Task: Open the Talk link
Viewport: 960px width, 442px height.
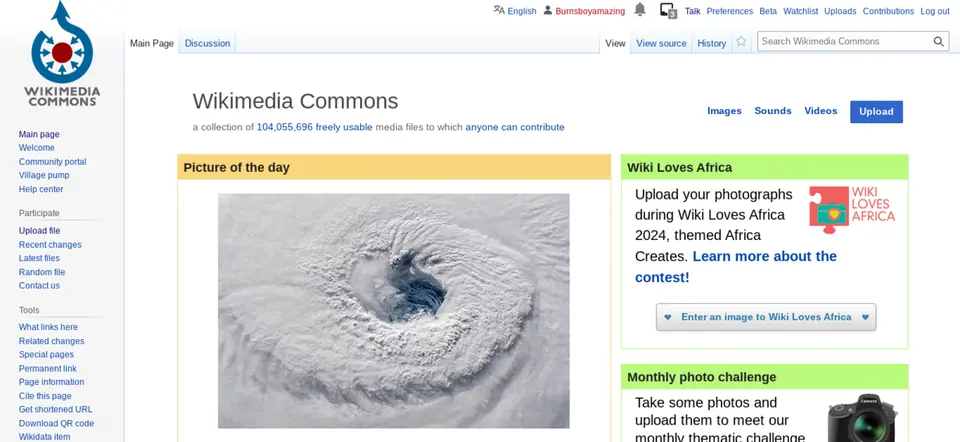Action: click(692, 11)
